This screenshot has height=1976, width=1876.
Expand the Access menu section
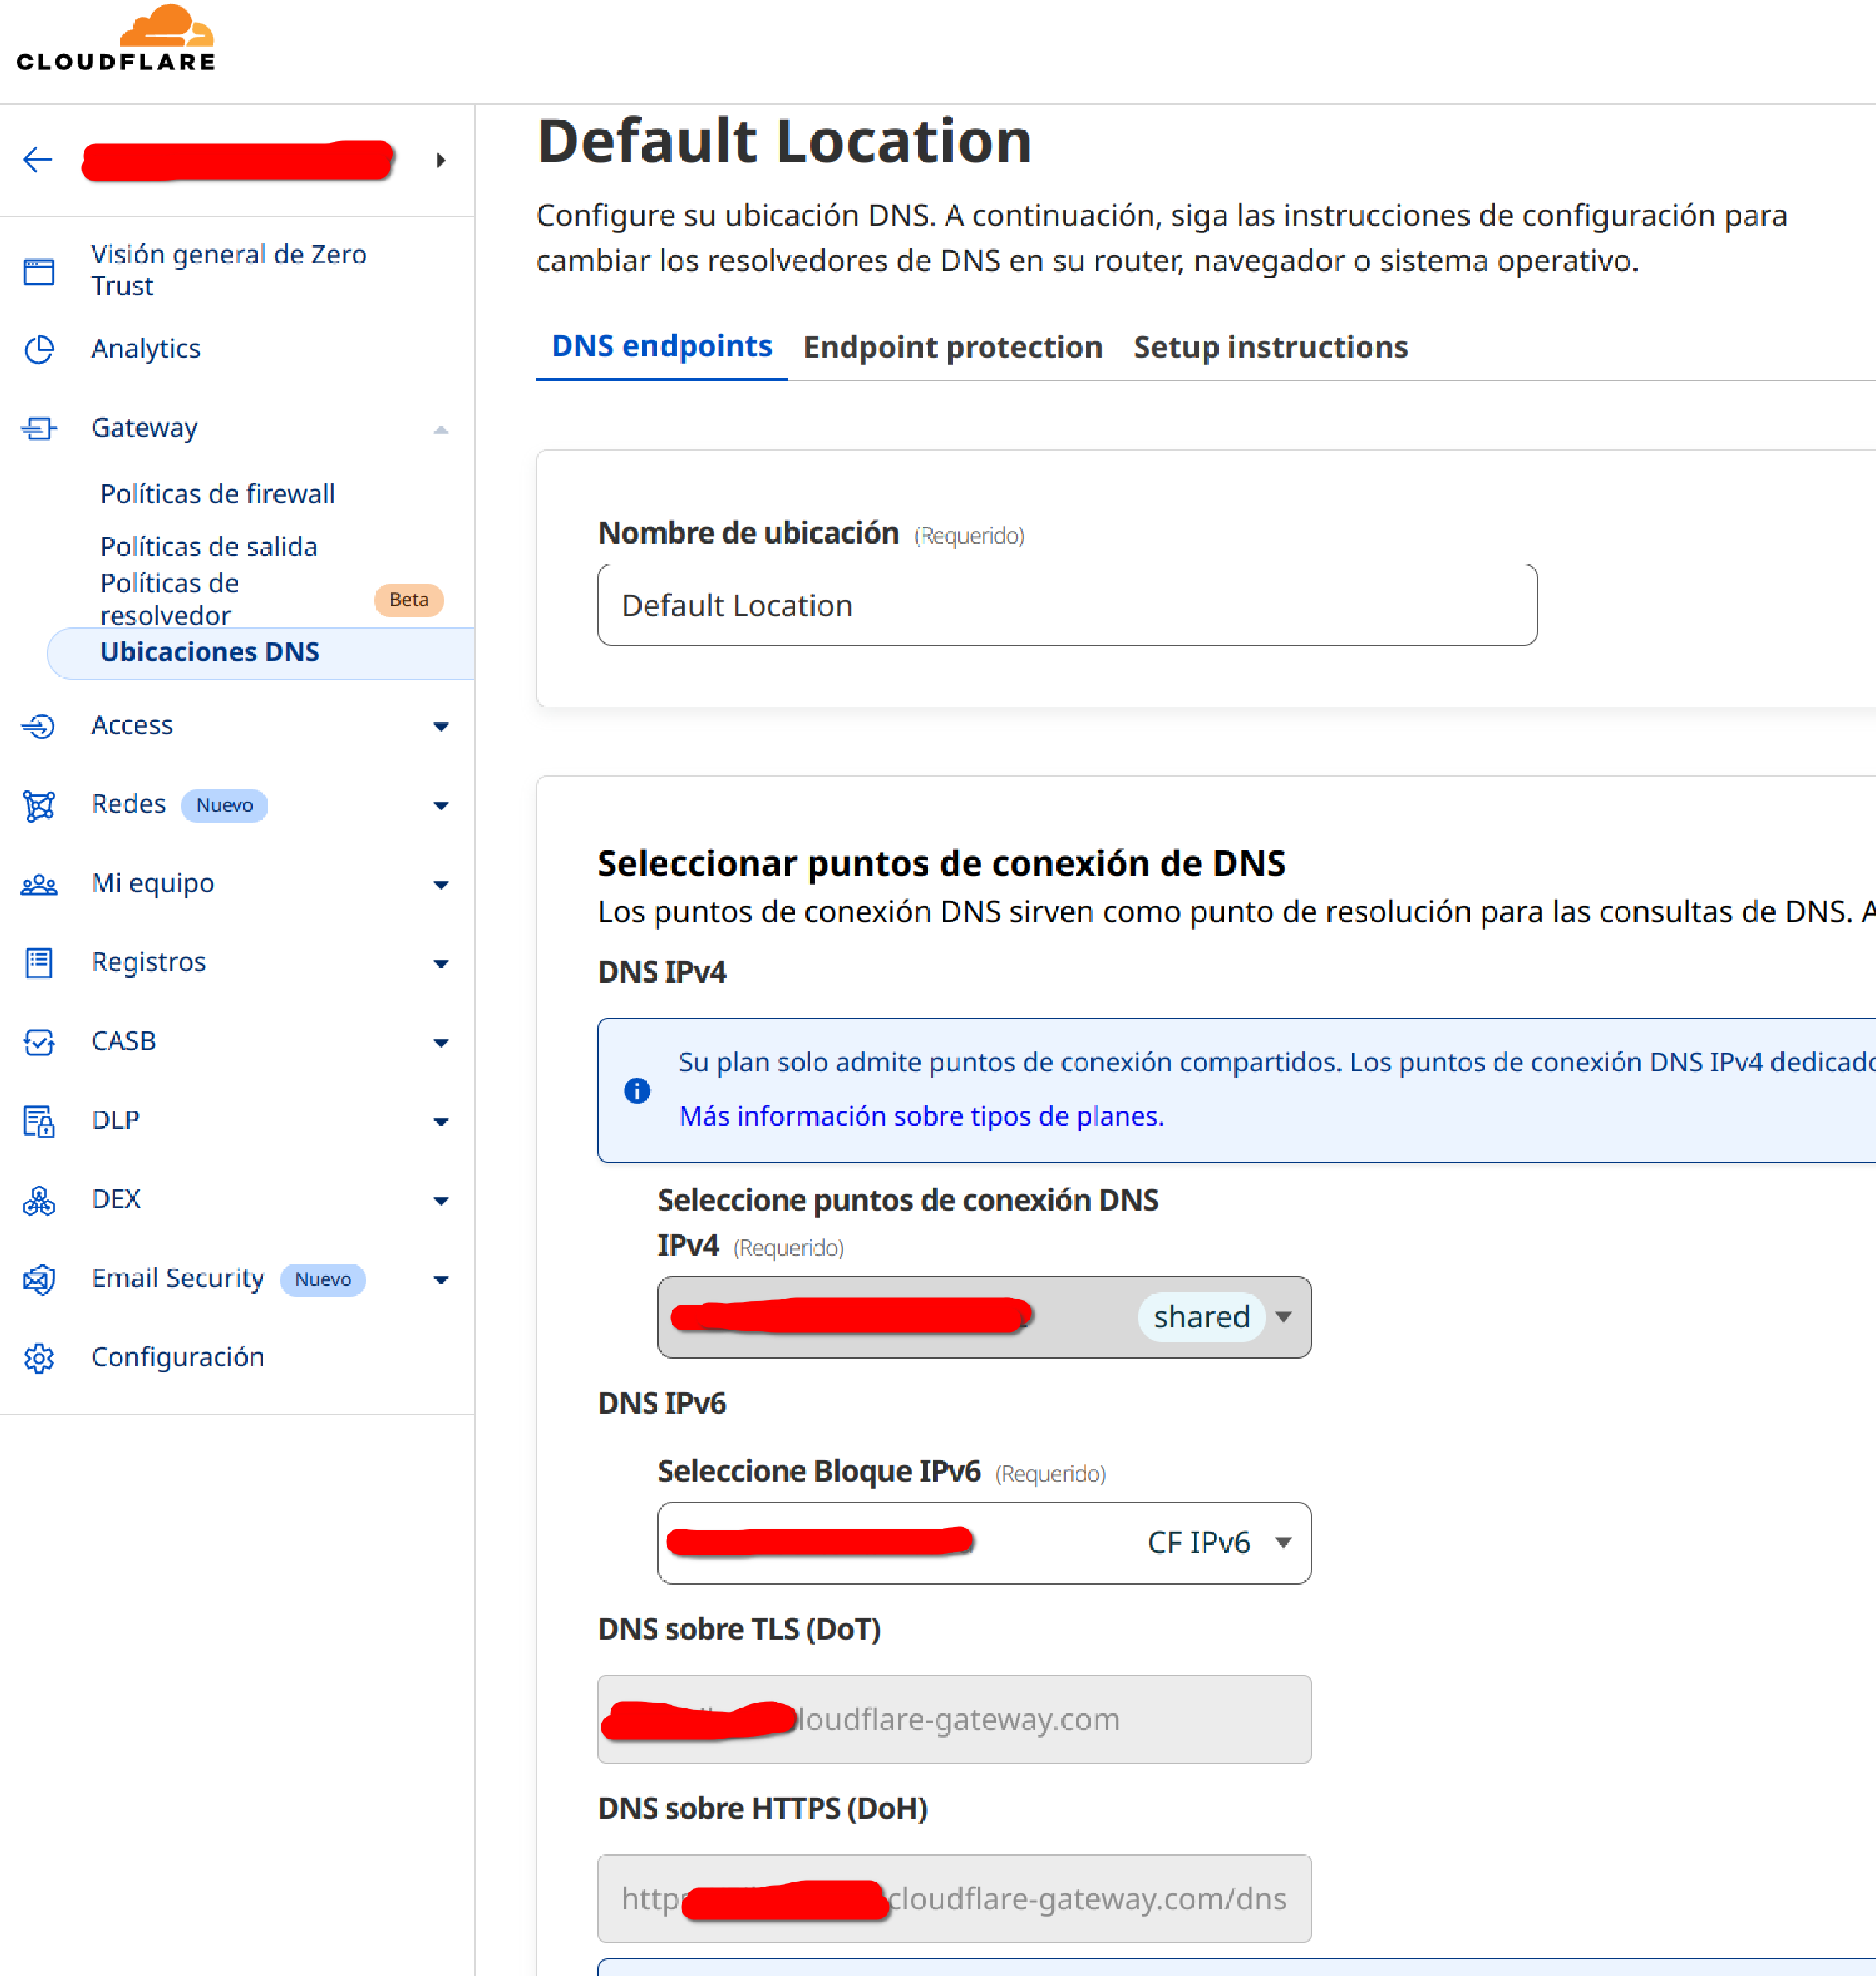click(440, 727)
